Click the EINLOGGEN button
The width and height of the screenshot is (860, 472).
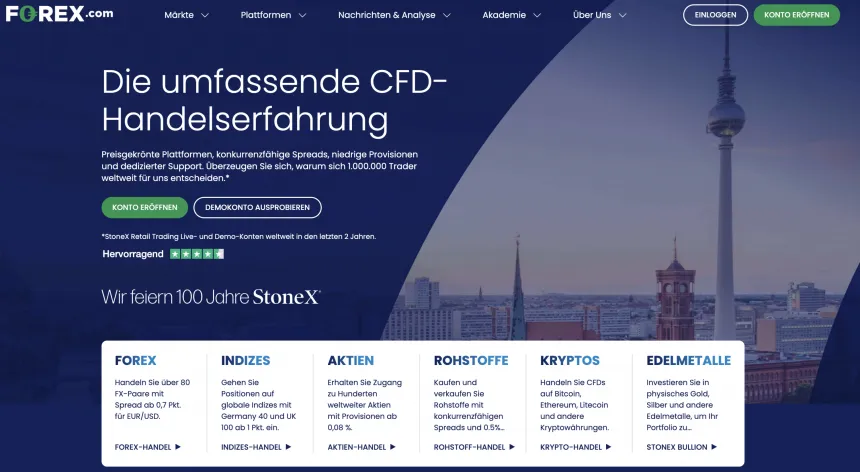[715, 15]
